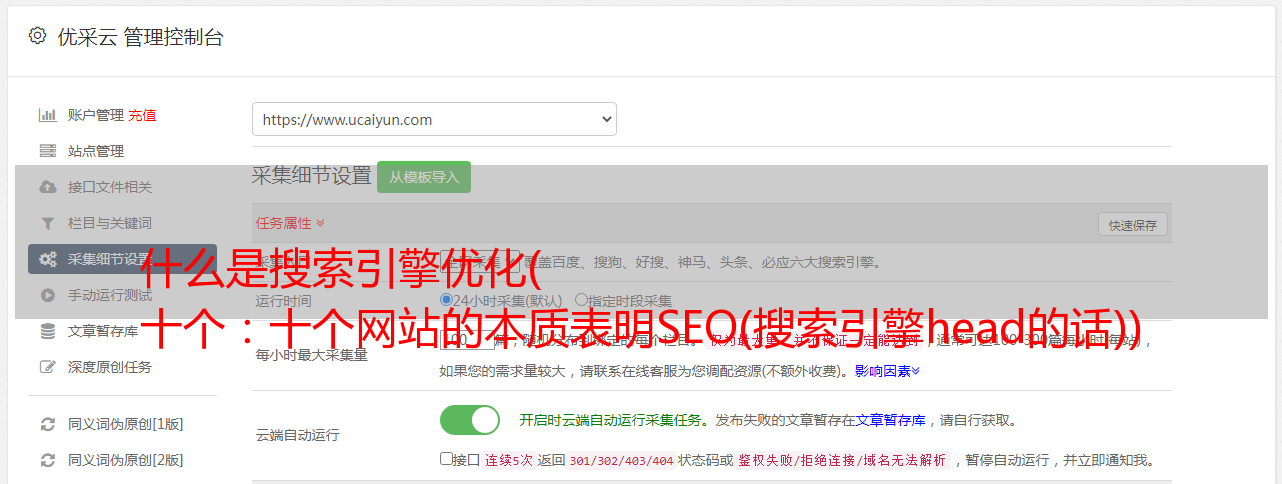Open 栏目与关键词 in the sidebar

[x=110, y=223]
